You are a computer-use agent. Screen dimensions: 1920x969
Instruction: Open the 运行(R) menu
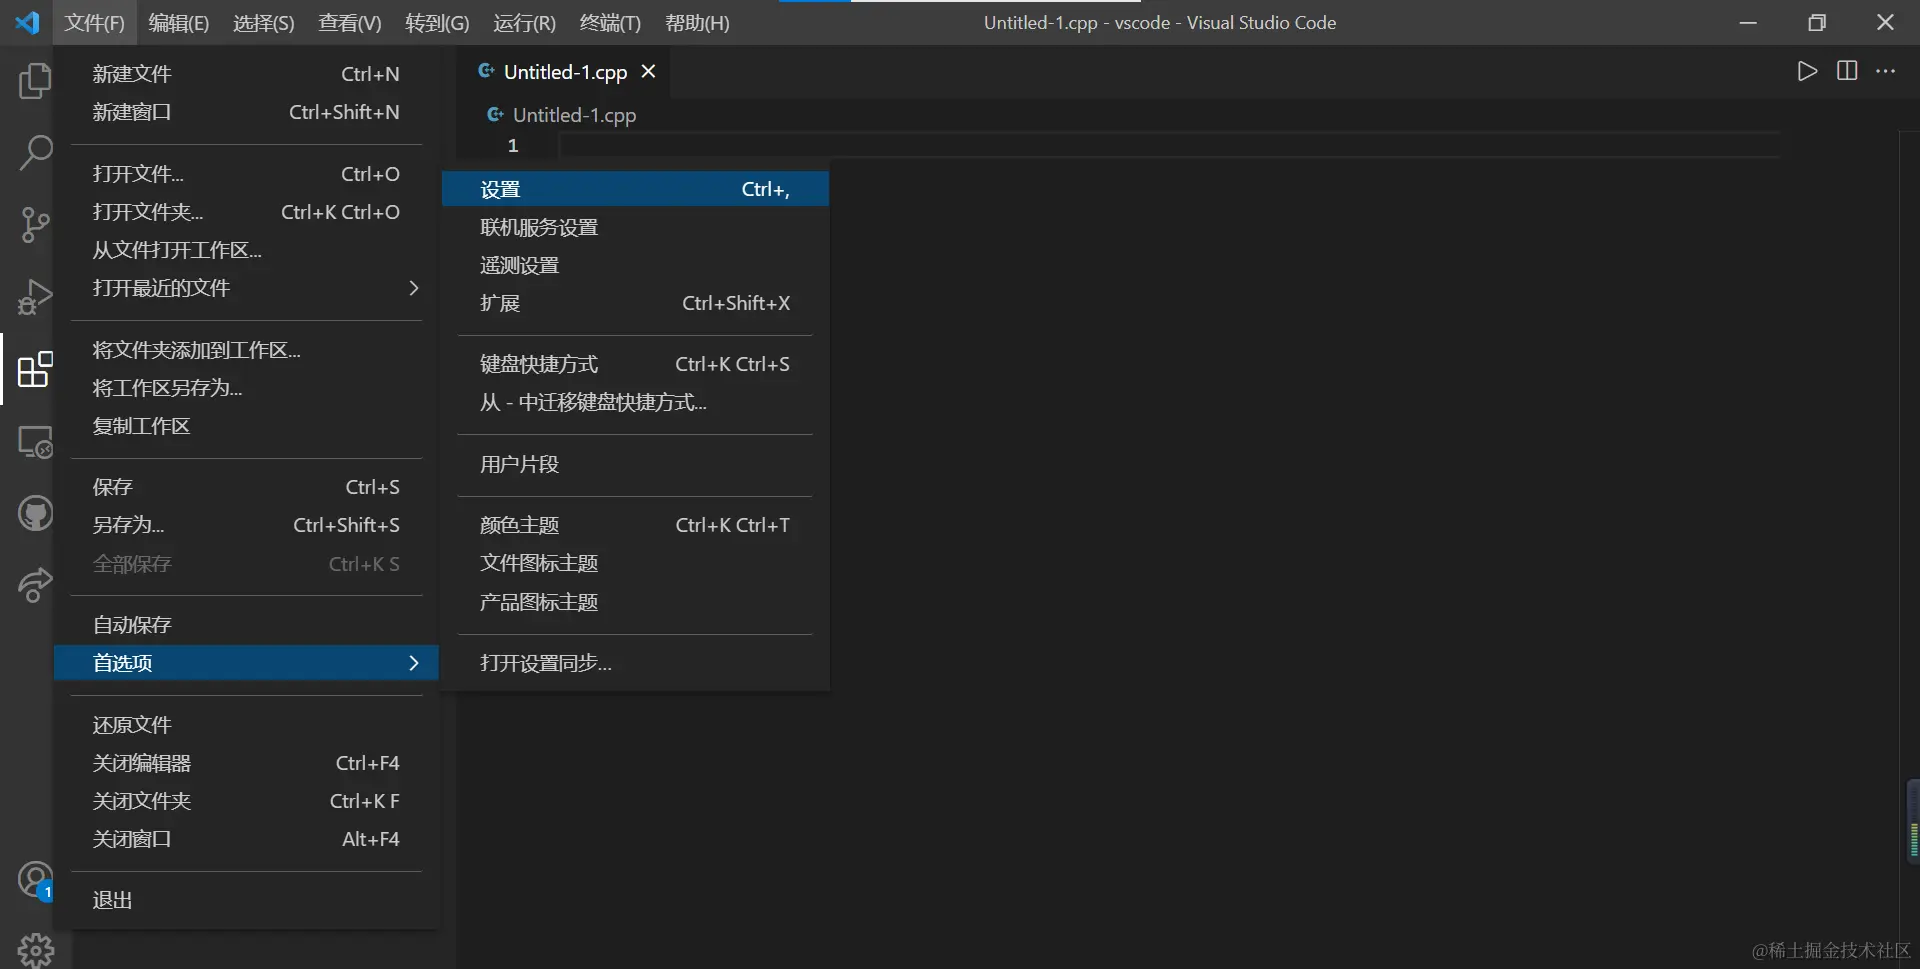coord(524,22)
